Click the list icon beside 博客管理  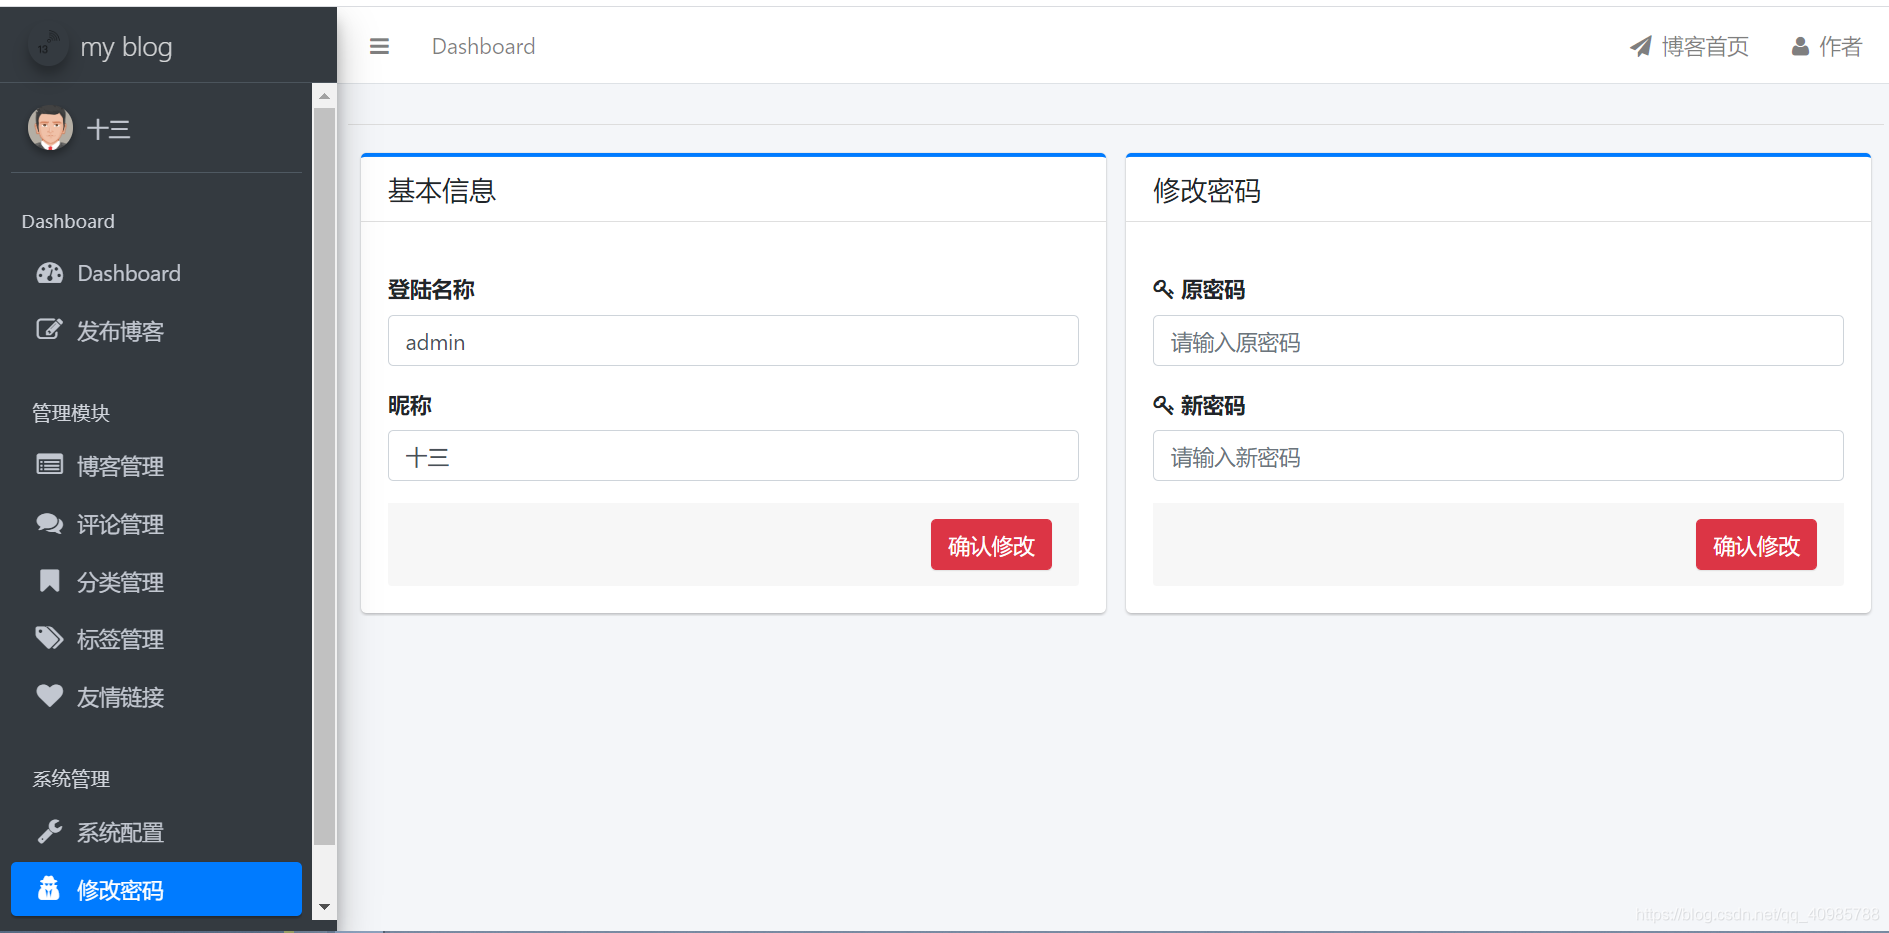pyautogui.click(x=49, y=465)
